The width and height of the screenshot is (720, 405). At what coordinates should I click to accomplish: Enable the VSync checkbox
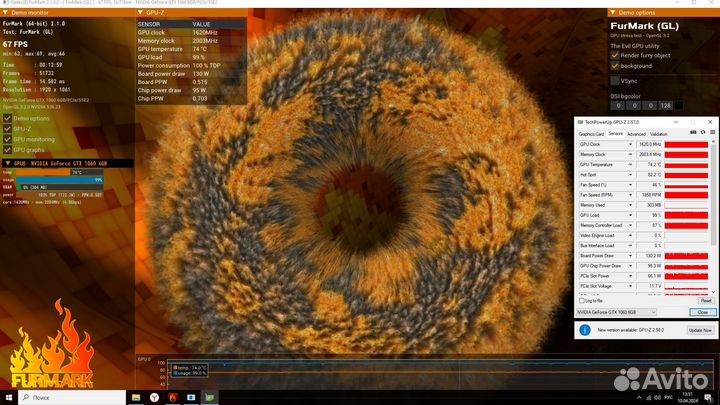tap(615, 80)
